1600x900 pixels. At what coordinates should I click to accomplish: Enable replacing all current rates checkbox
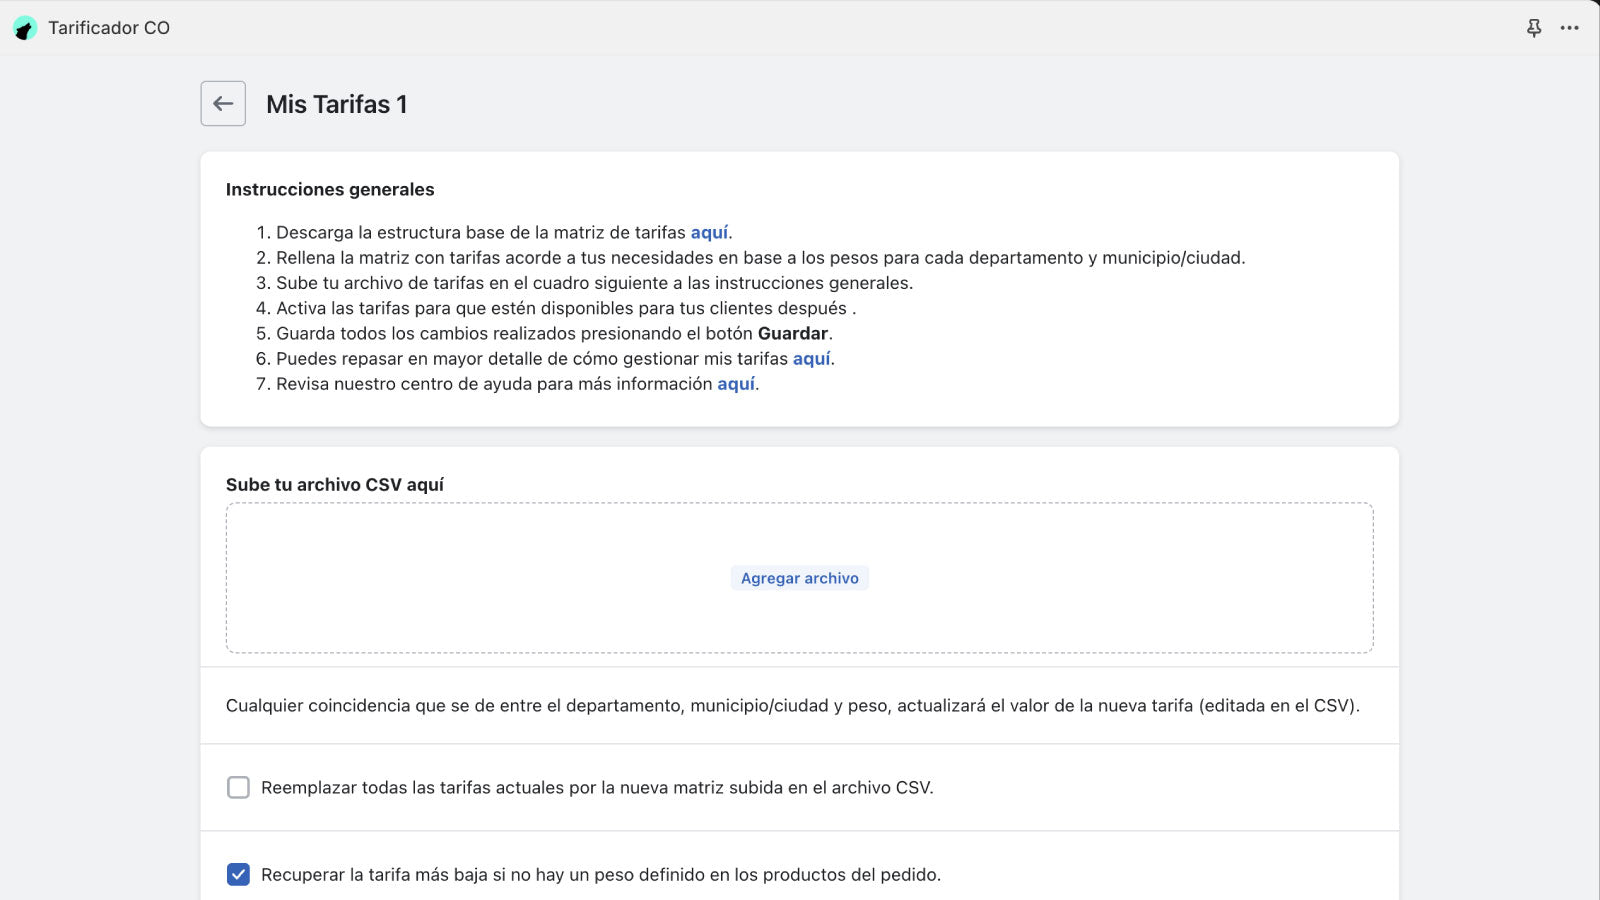tap(238, 788)
